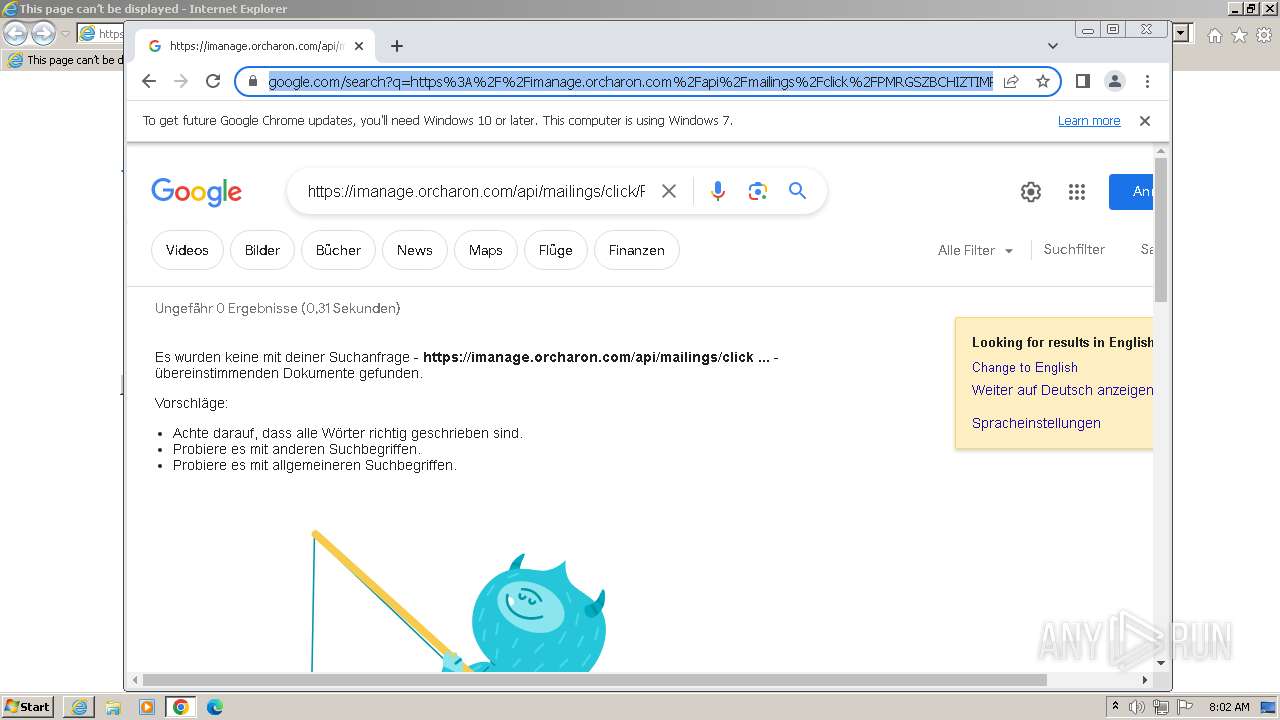Close the imanage.orcharon.com tab

point(359,46)
